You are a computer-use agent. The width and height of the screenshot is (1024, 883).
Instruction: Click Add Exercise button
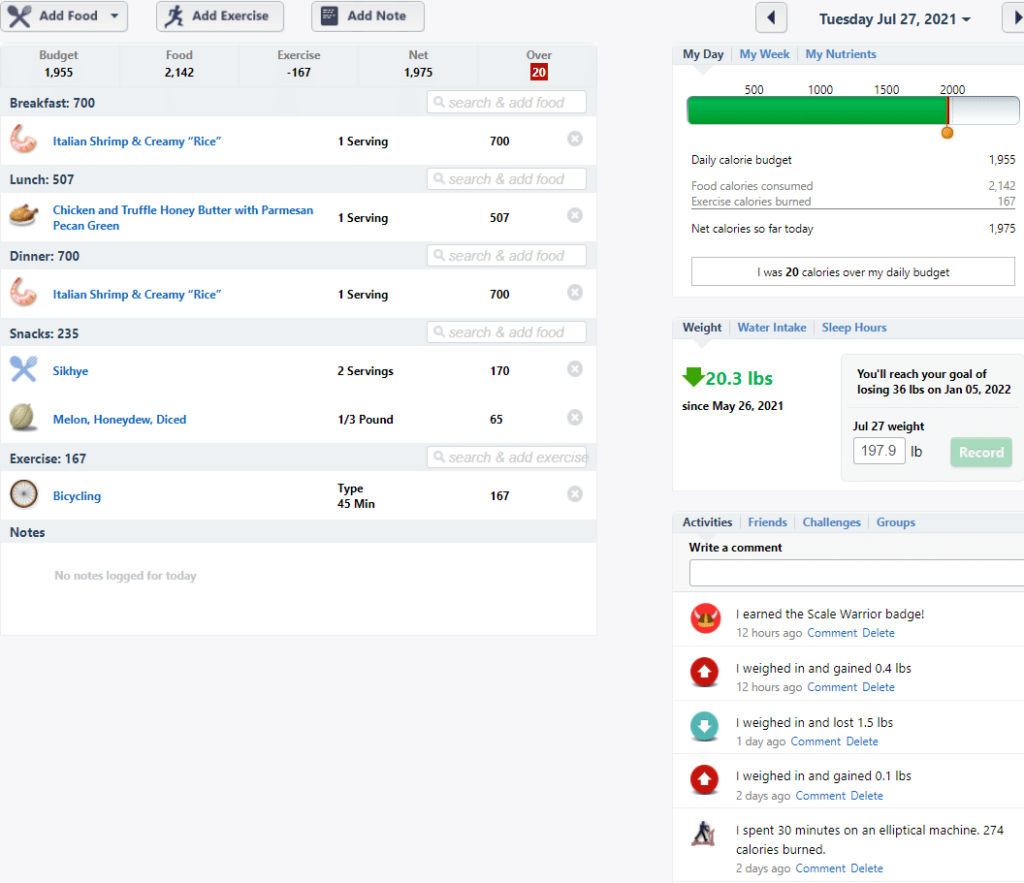coord(220,16)
